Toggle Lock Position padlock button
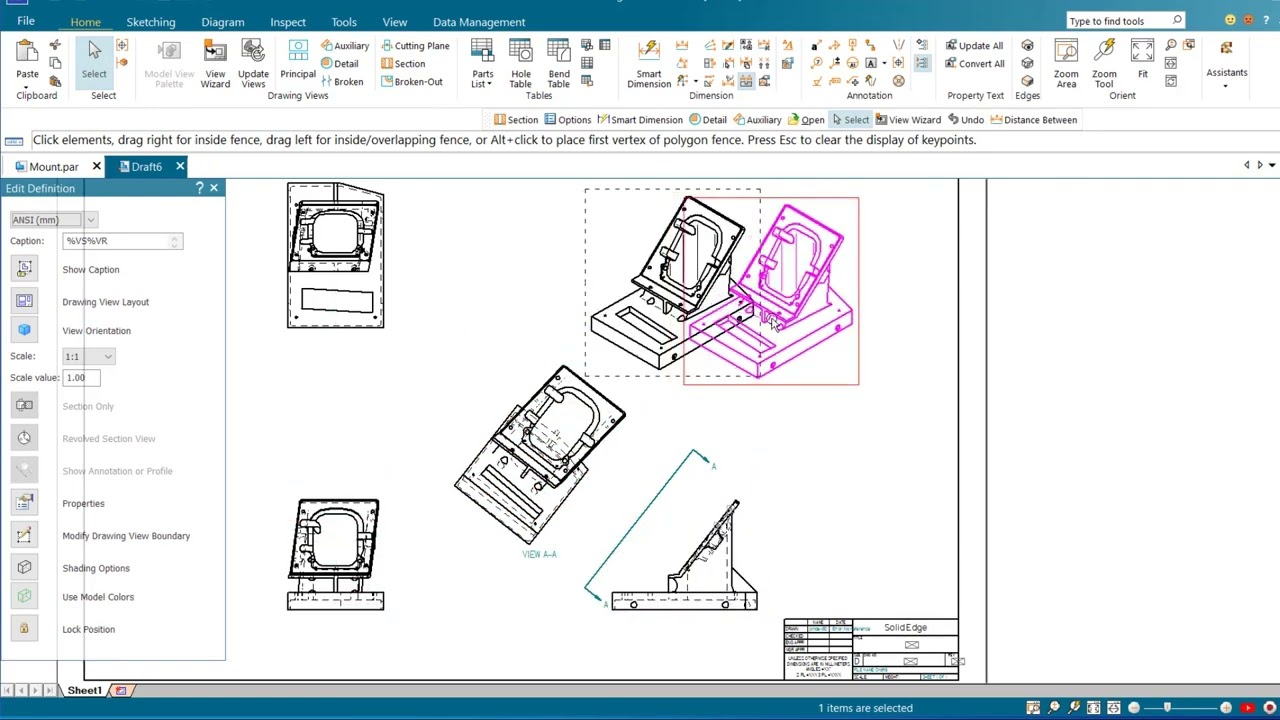1280x720 pixels. (25, 629)
